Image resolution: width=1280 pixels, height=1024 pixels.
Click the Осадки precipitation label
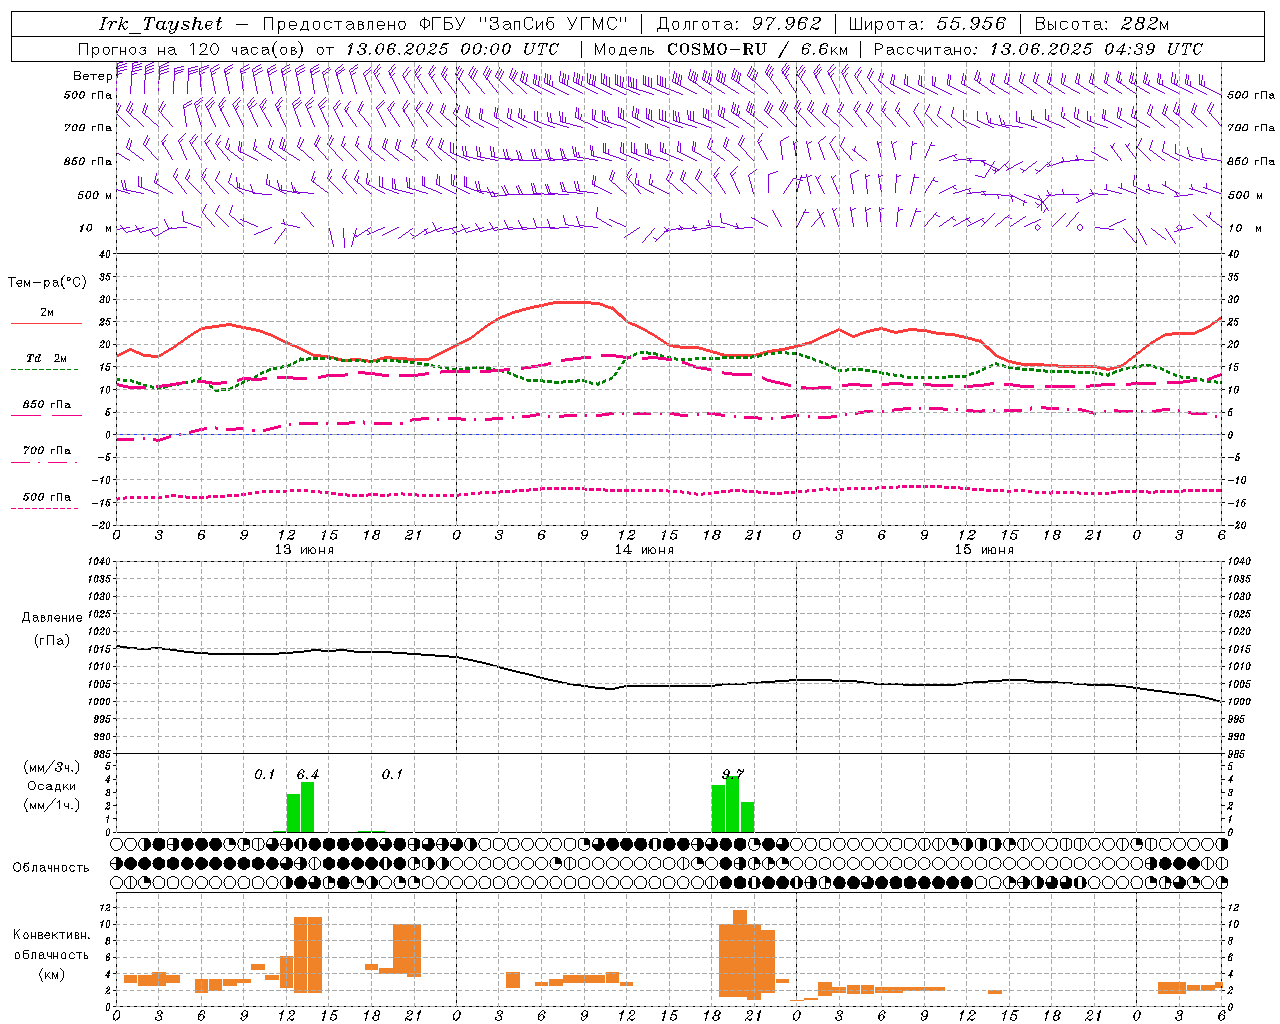click(x=51, y=786)
